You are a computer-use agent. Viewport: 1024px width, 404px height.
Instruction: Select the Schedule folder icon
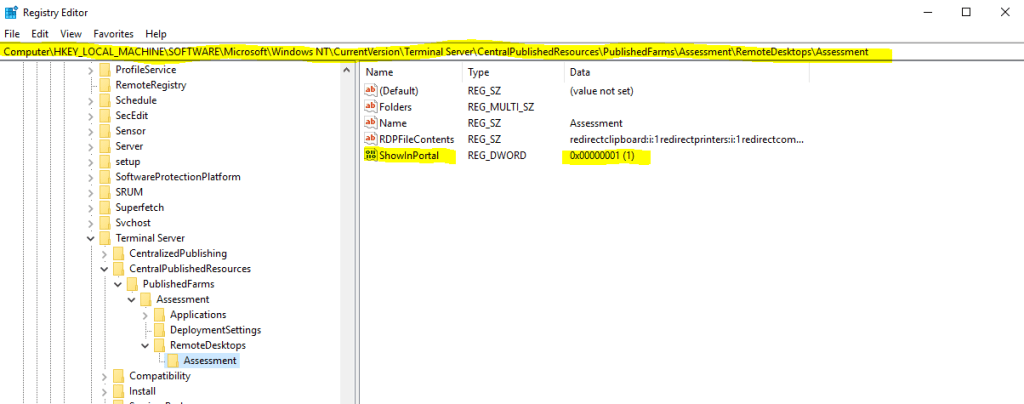[x=104, y=101]
